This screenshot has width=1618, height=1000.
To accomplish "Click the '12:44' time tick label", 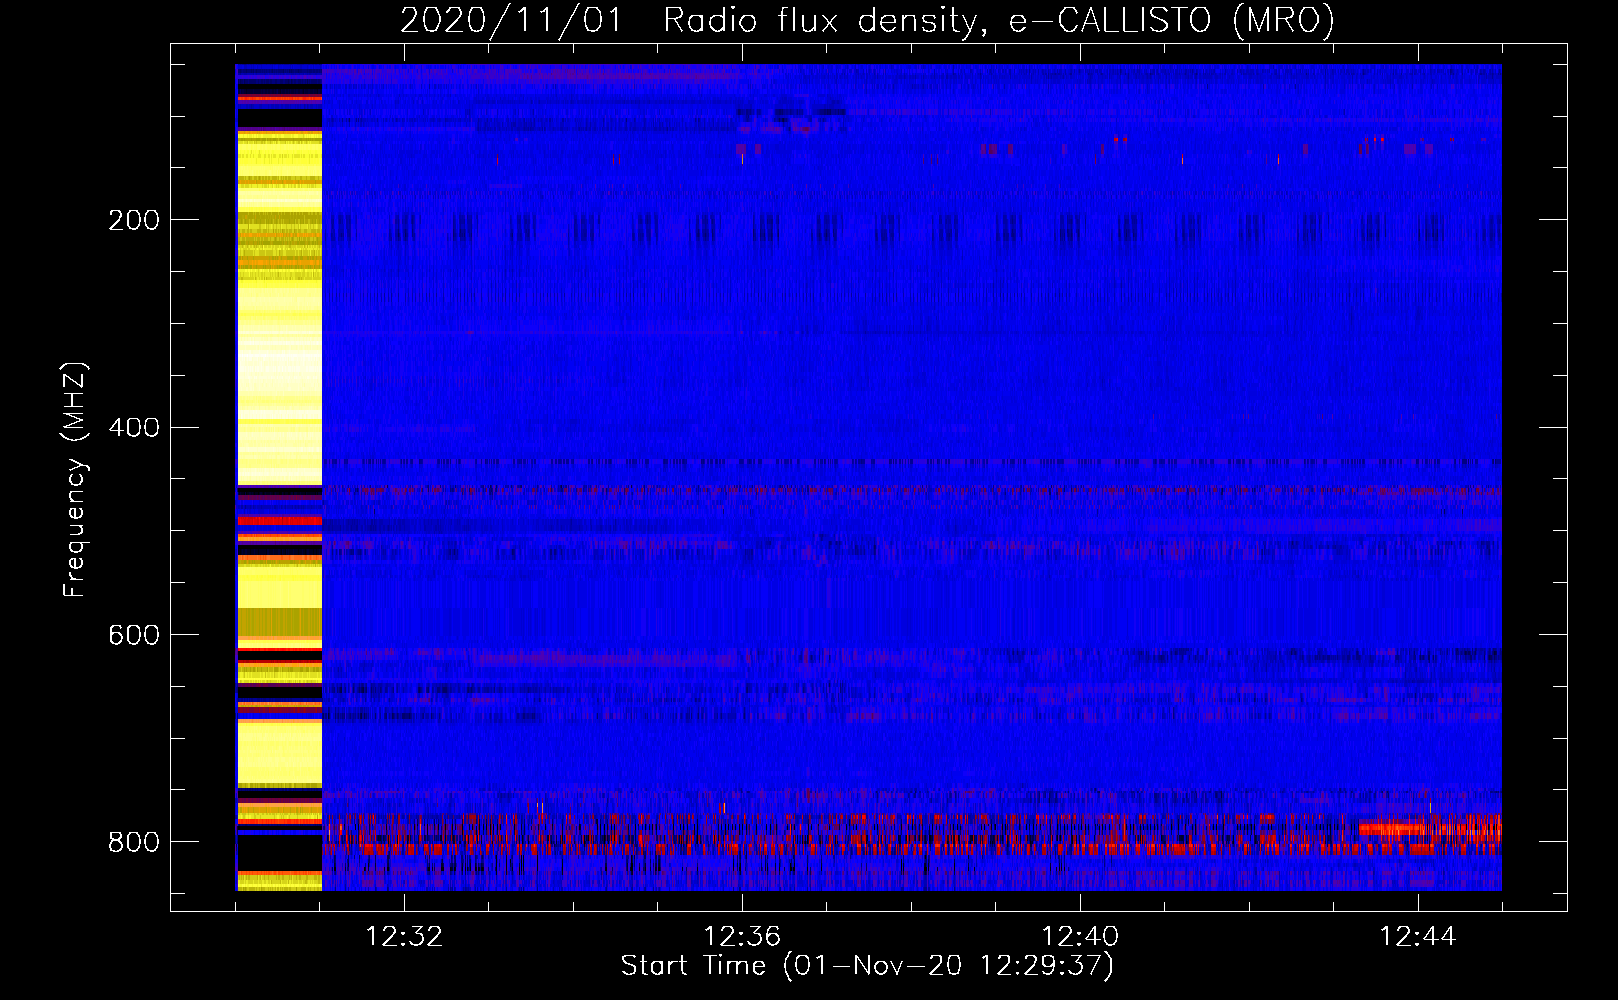I will coord(1418,936).
